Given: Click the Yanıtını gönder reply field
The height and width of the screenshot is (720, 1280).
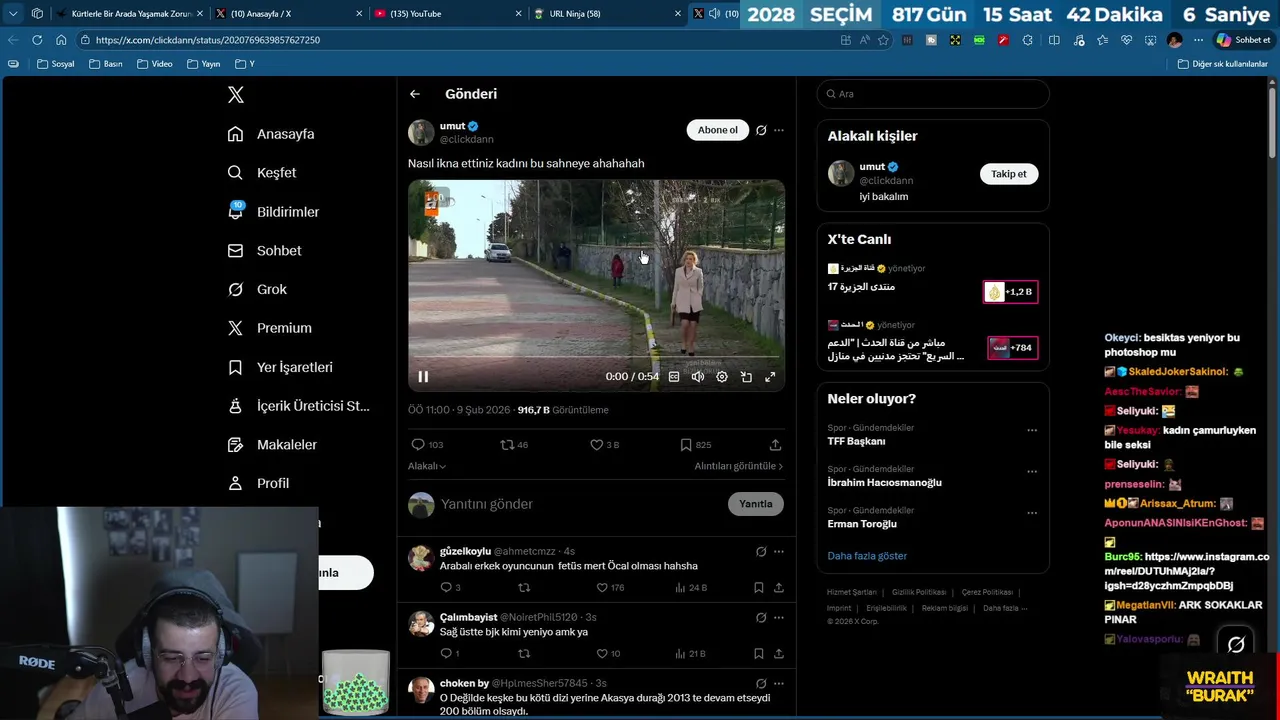Looking at the screenshot, I should [580, 504].
